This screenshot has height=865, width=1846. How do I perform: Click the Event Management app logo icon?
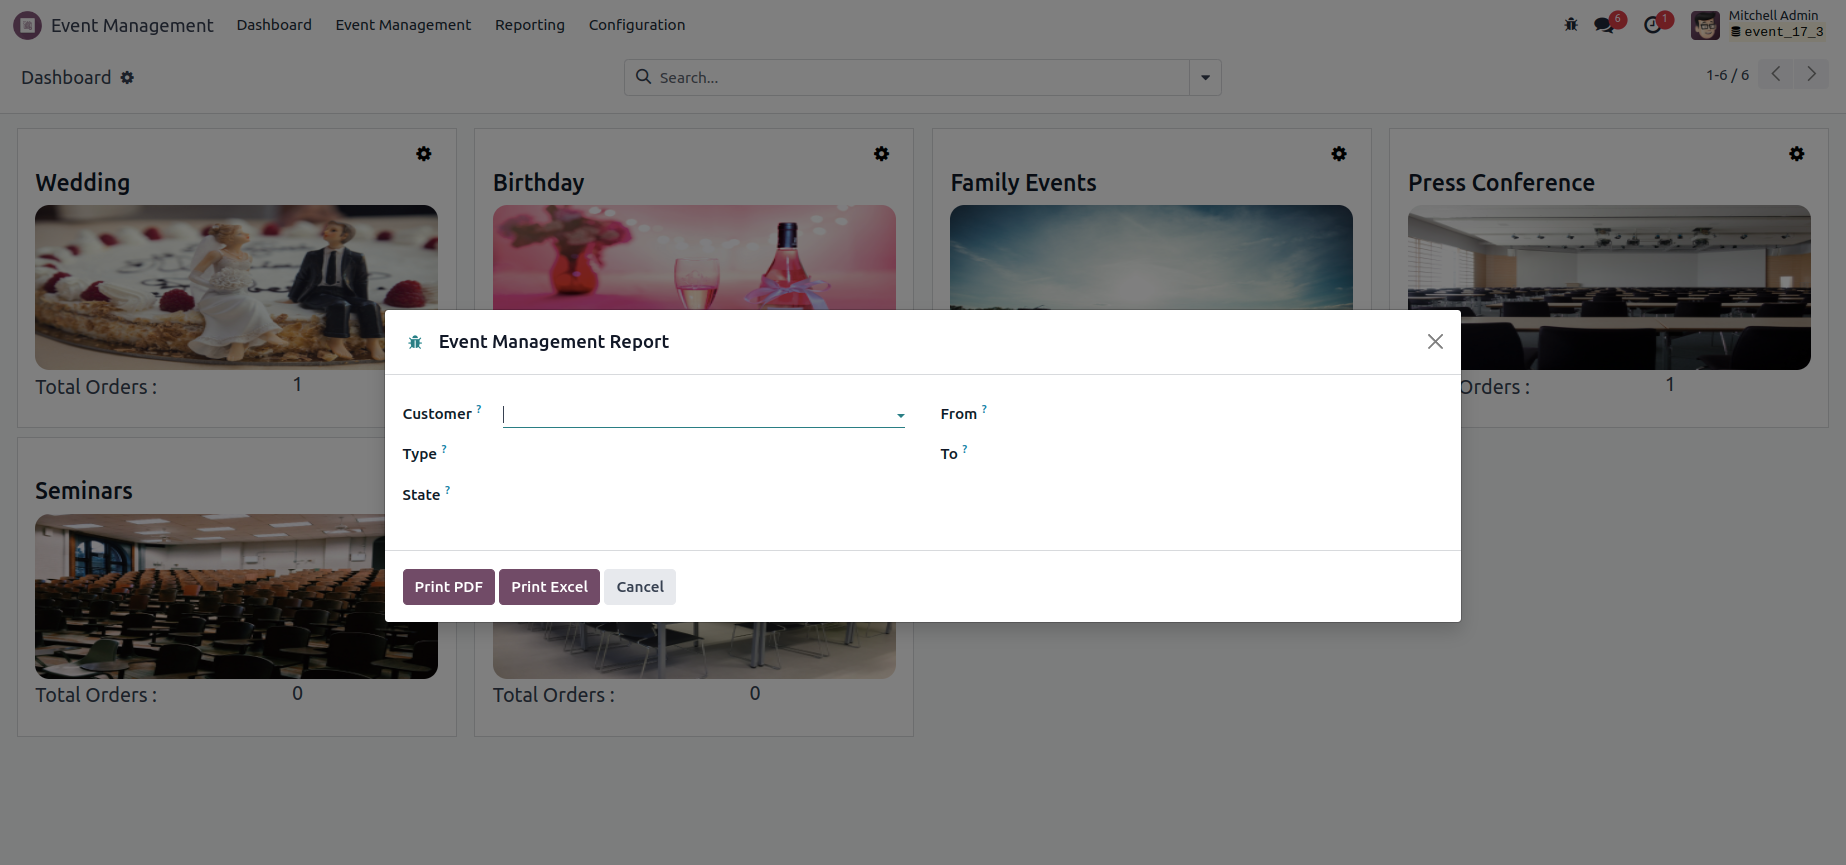pyautogui.click(x=27, y=25)
